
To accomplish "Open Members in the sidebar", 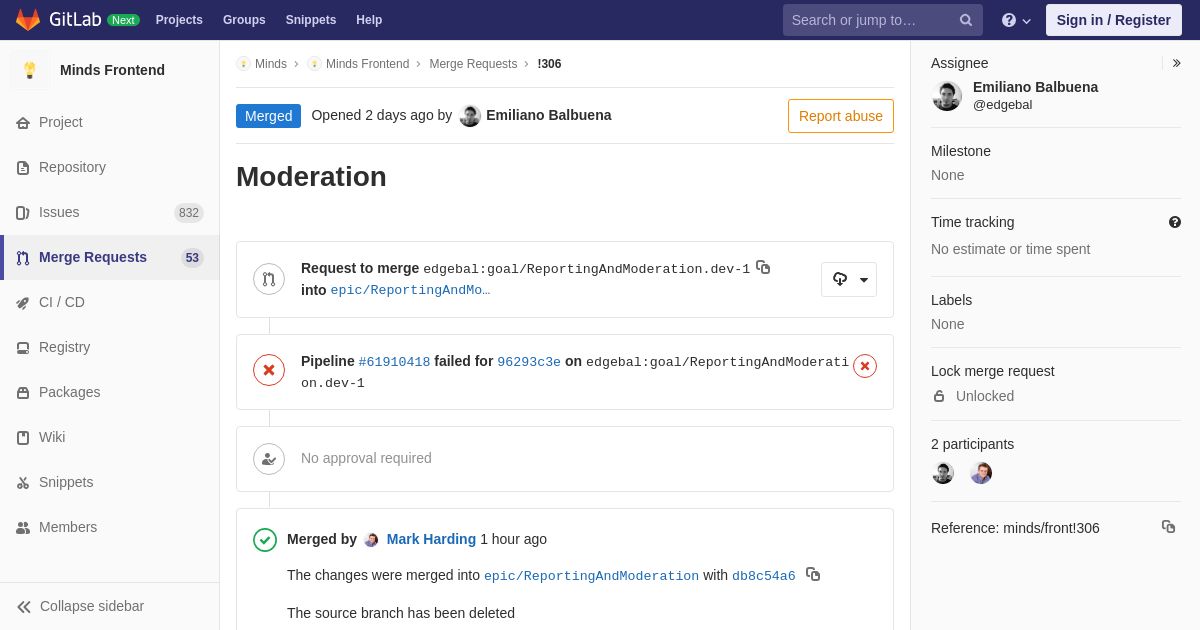I will (110, 527).
